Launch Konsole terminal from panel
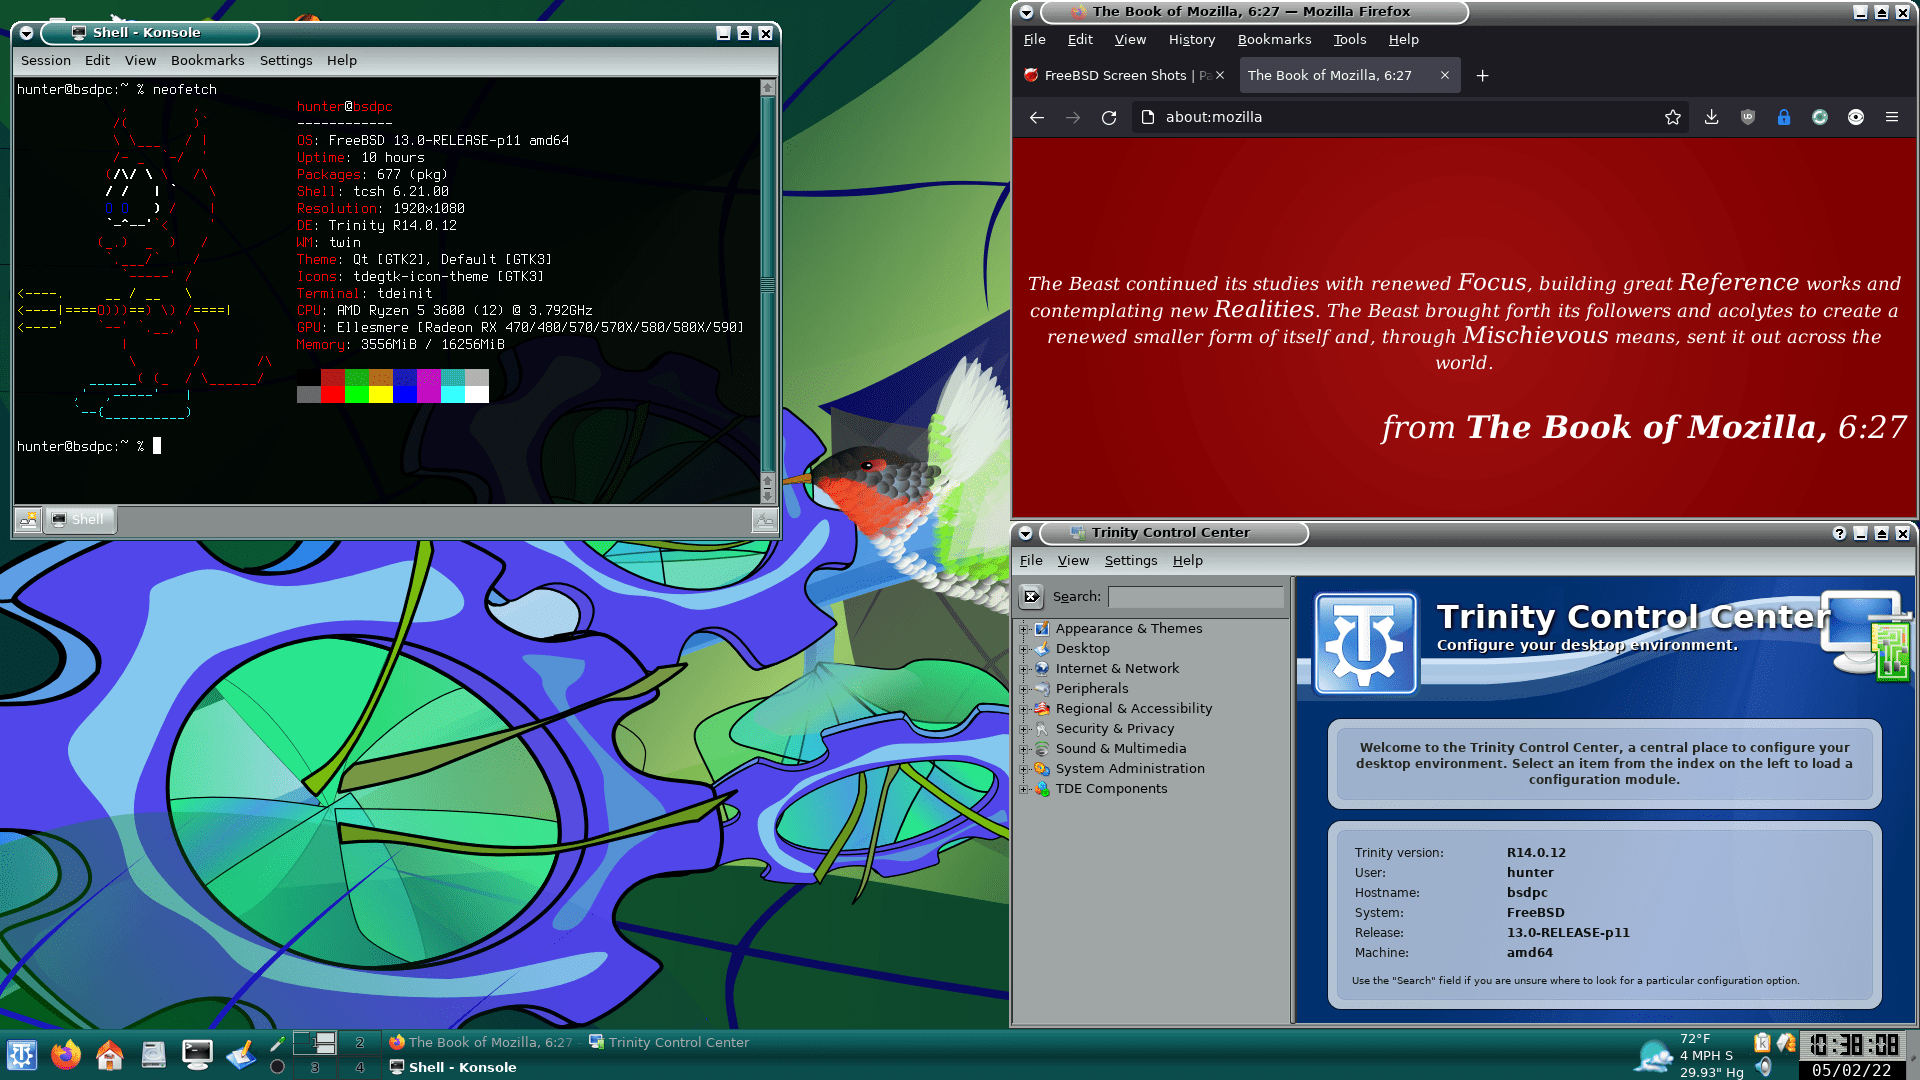Image resolution: width=1920 pixels, height=1080 pixels. pyautogui.click(x=197, y=1055)
